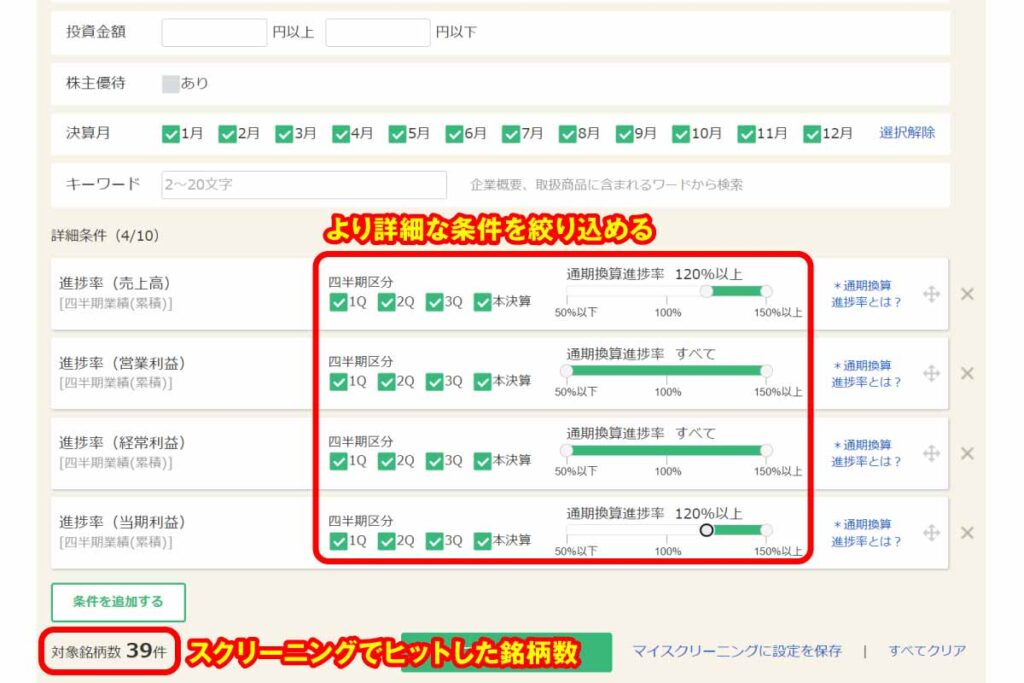Uncheck the 7月 settlement month
The image size is (1024, 683).
511,134
